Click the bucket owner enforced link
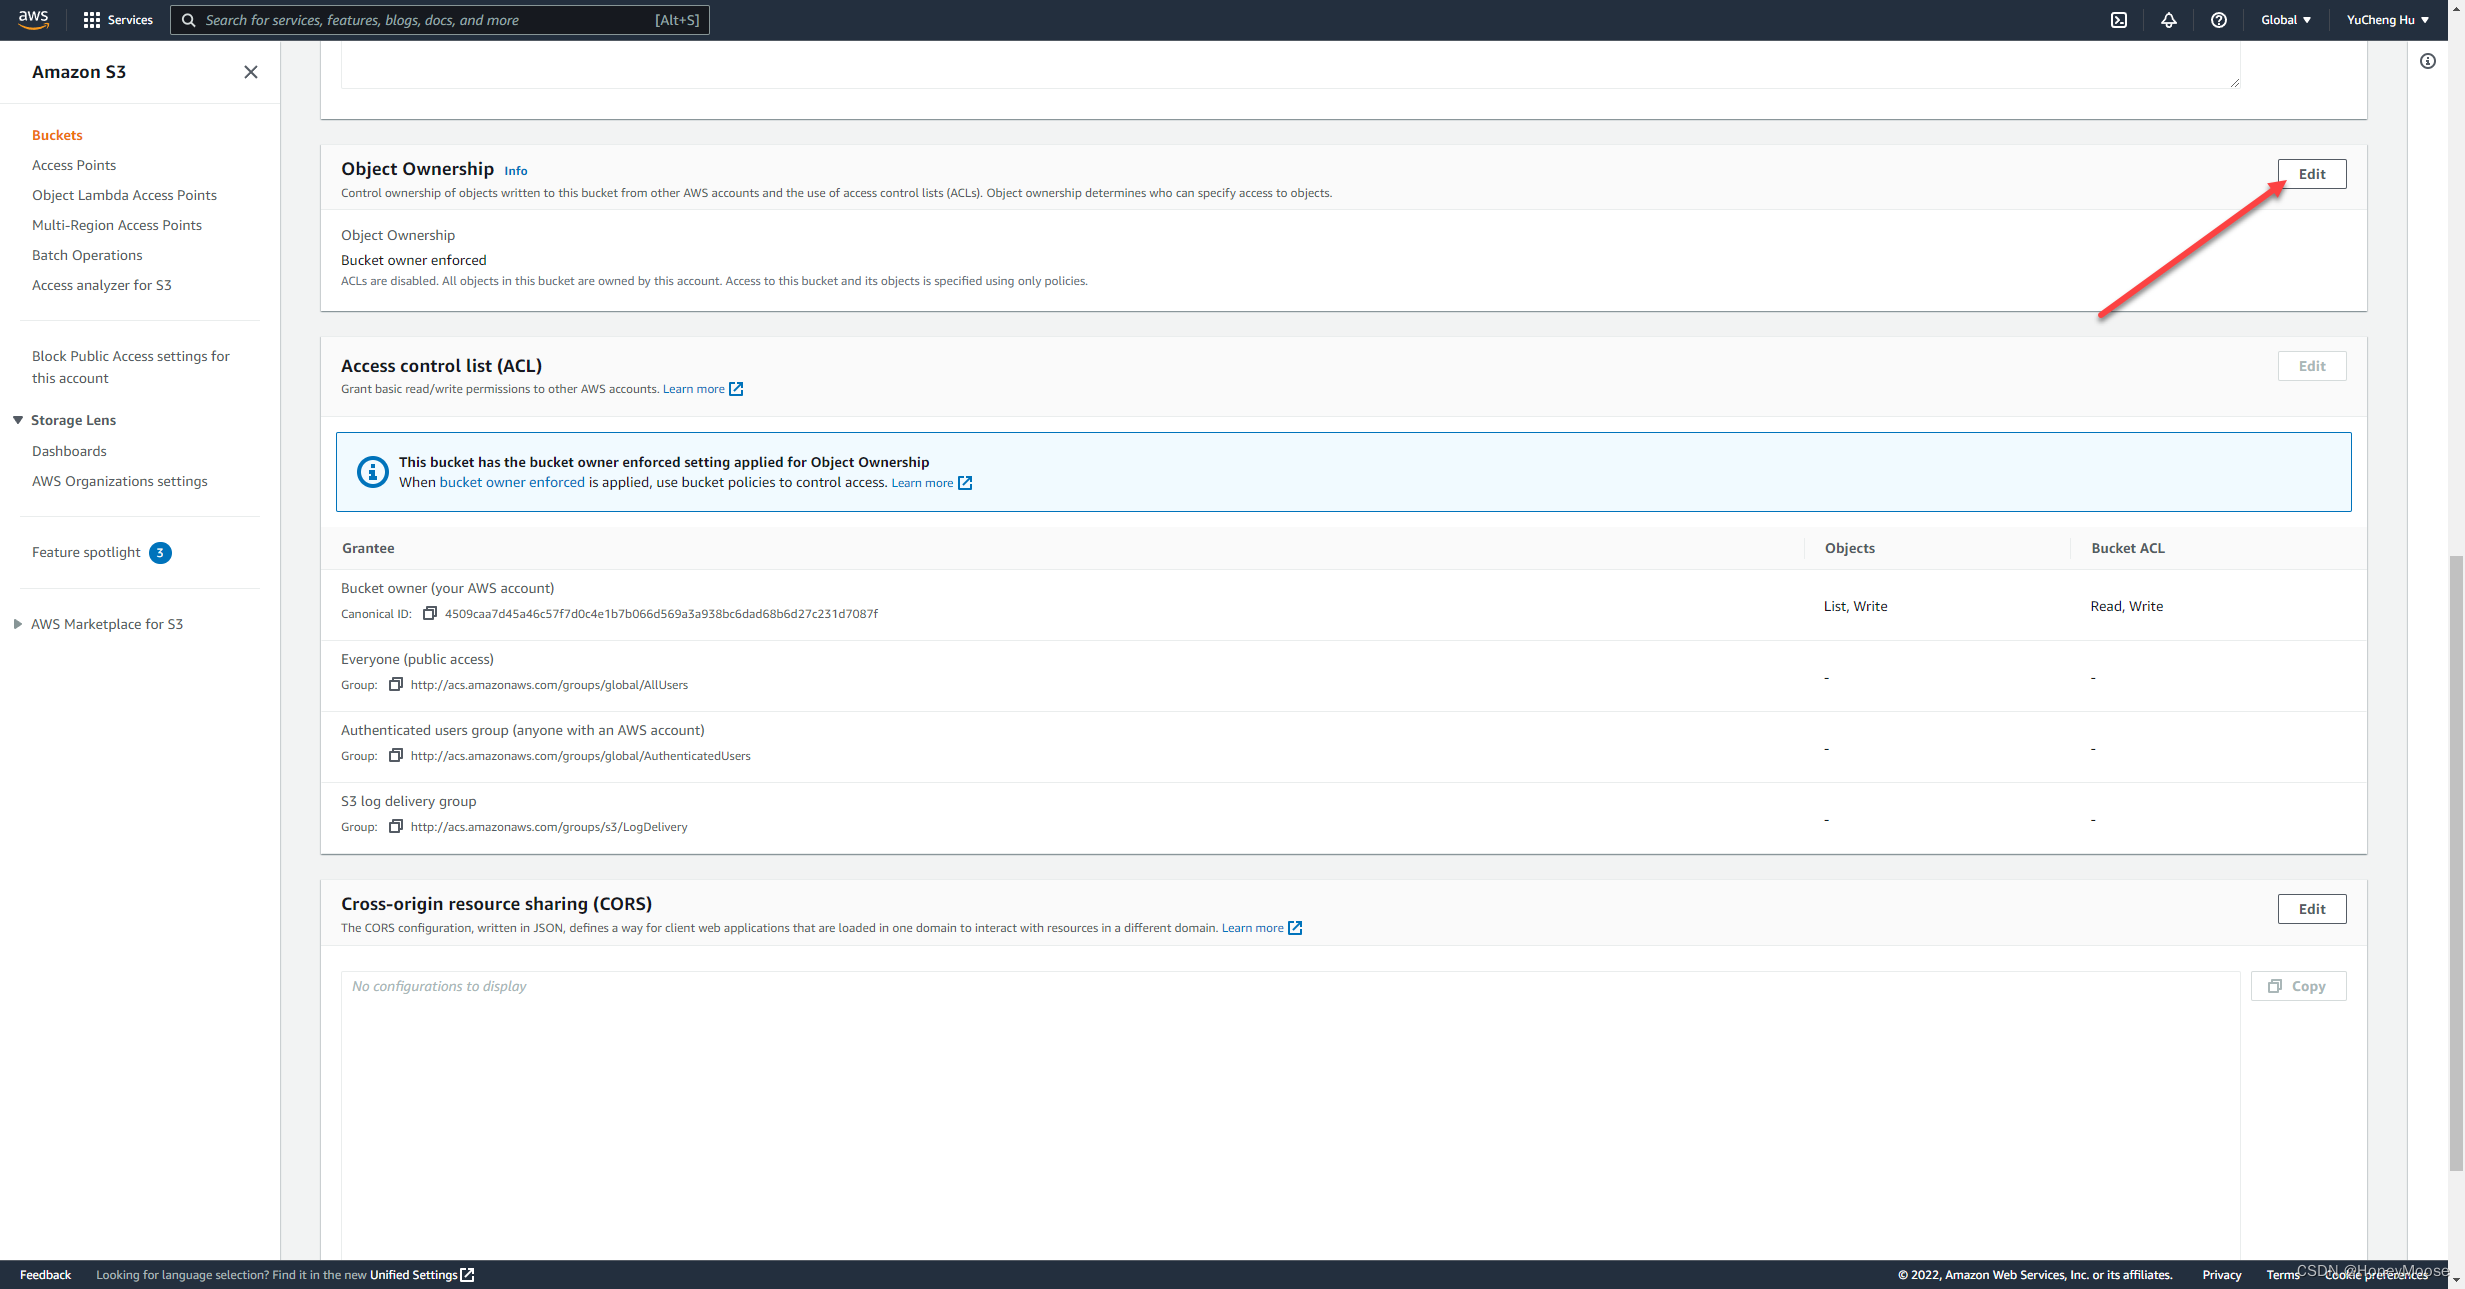Viewport: 2465px width, 1289px height. [x=512, y=483]
